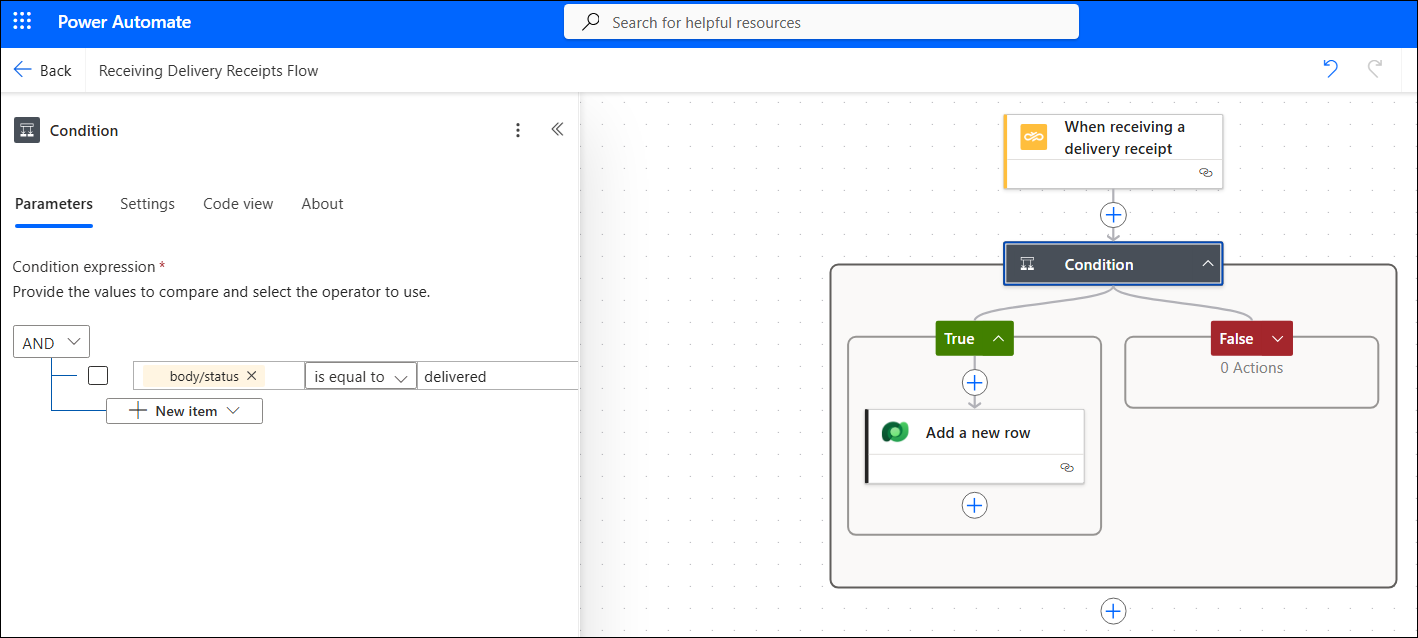Expand the New item dropdown
The width and height of the screenshot is (1418, 638).
coord(233,411)
